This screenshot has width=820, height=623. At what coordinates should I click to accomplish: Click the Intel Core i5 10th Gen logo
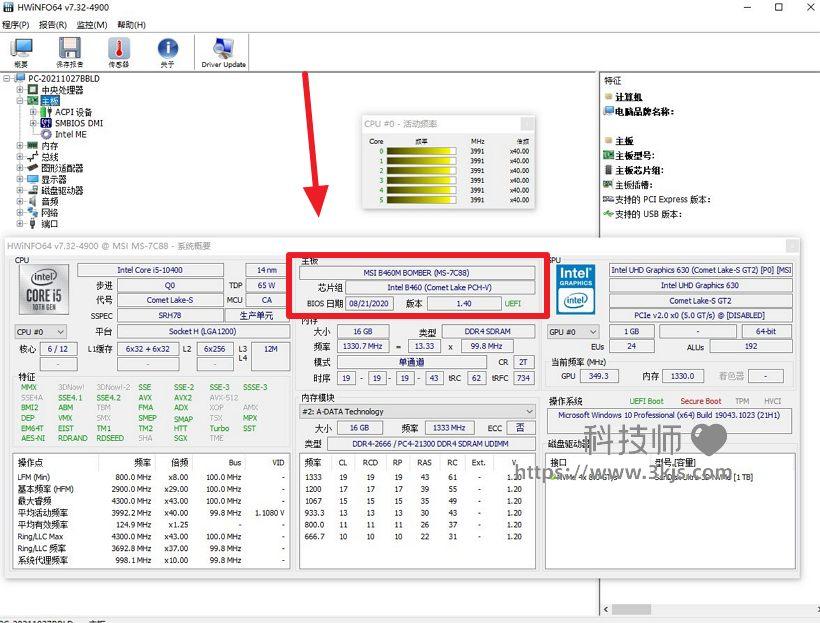[44, 289]
